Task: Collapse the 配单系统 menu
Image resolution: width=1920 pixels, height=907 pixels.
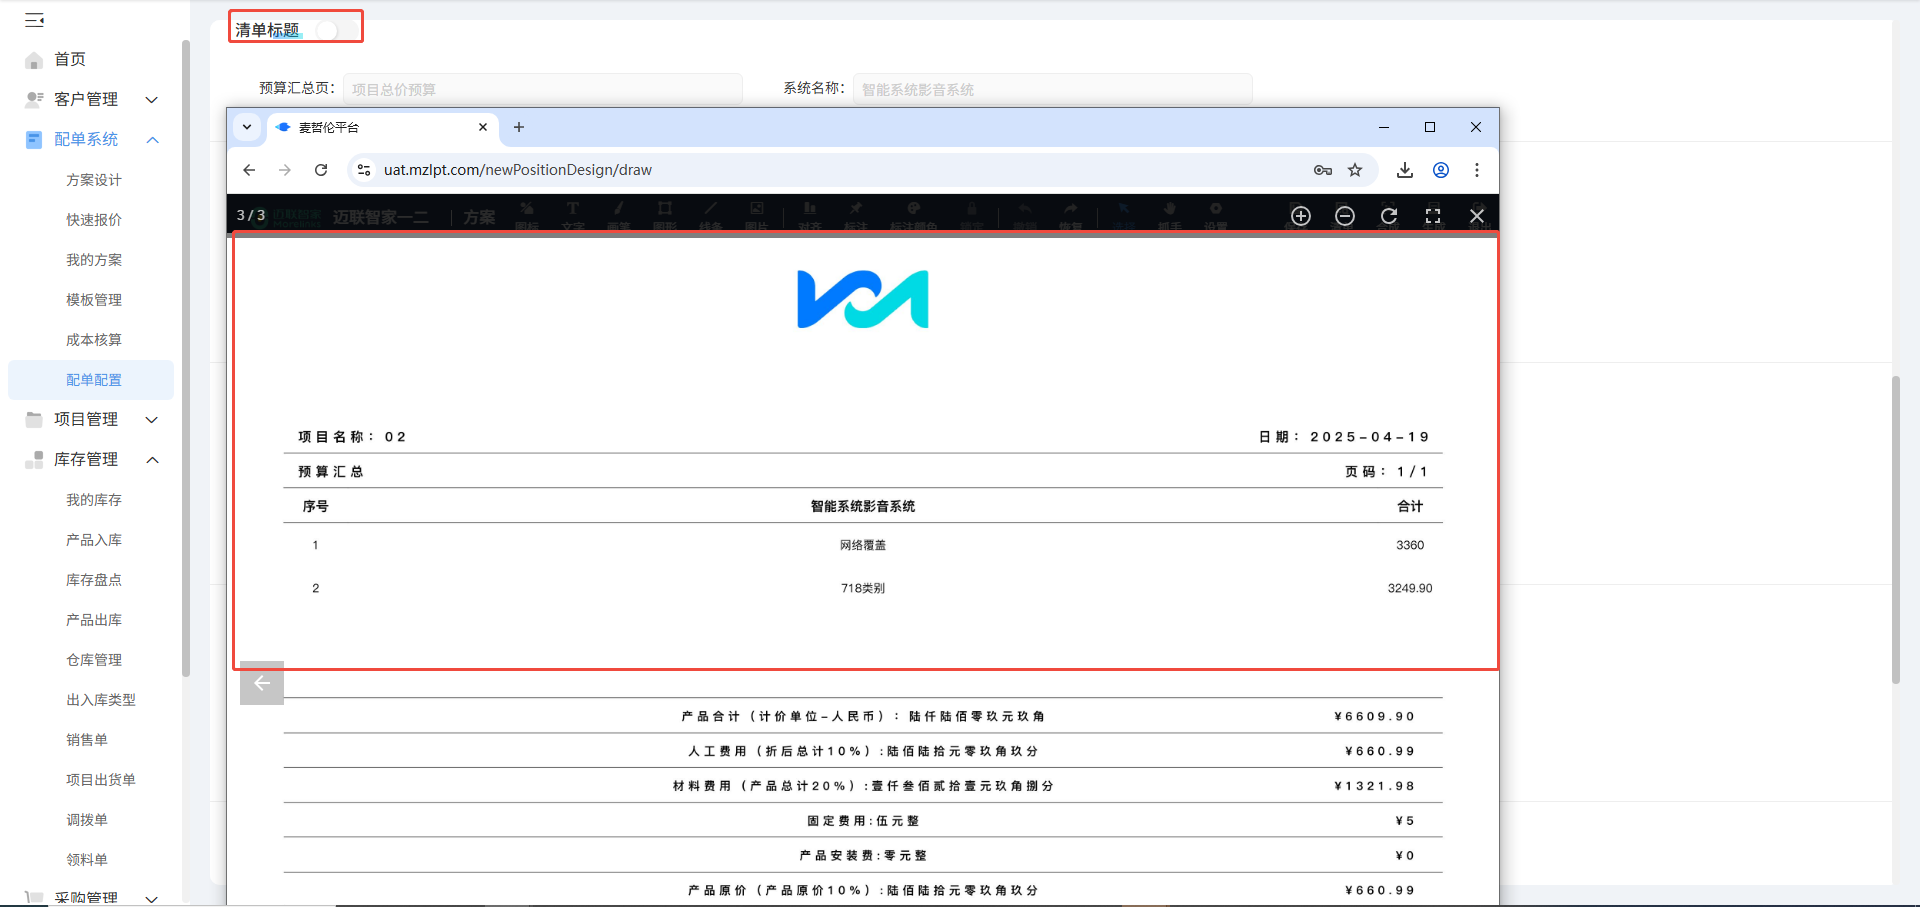Action: (x=152, y=140)
